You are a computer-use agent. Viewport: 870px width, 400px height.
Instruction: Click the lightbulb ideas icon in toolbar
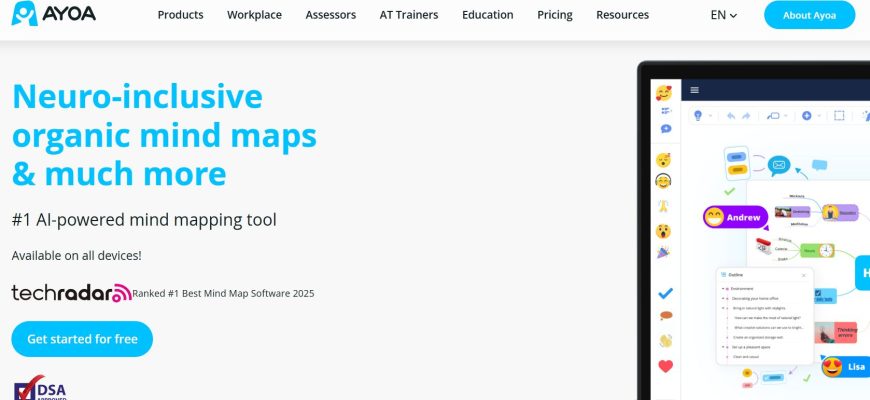coord(698,116)
